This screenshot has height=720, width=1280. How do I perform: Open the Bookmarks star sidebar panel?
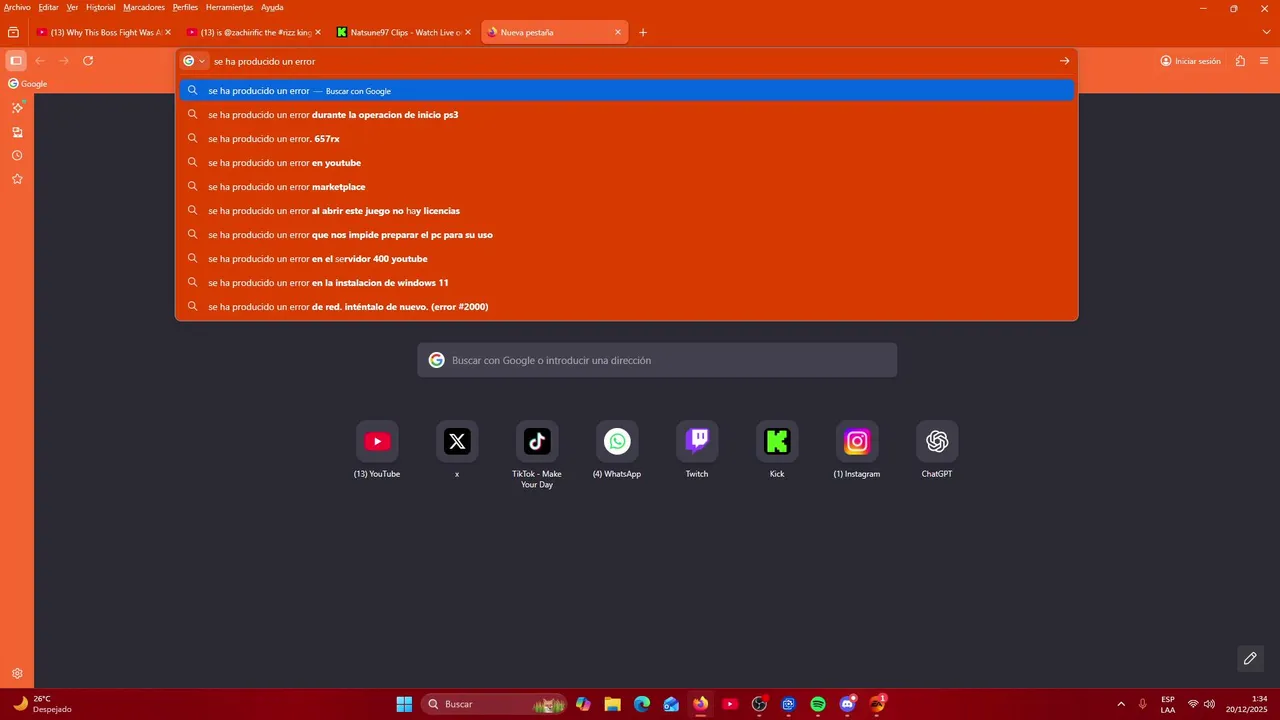pos(17,179)
